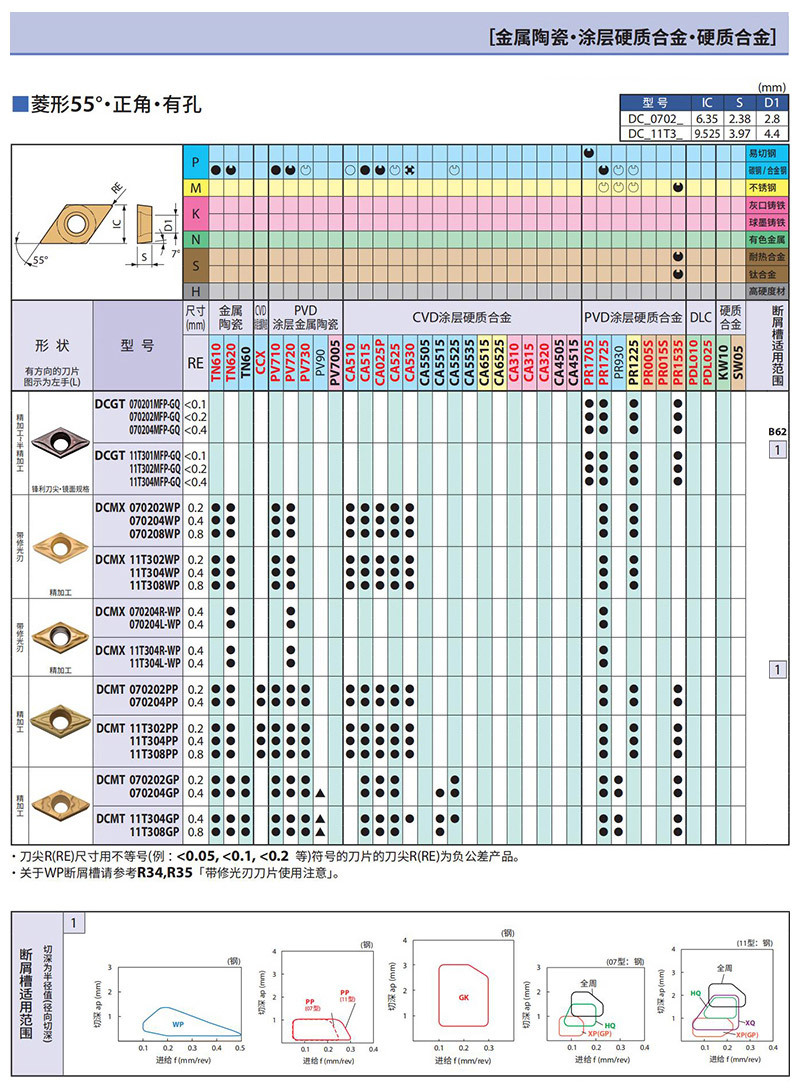Click the 11T308GP model row
The image size is (800, 1091).
pyautogui.click(x=154, y=831)
